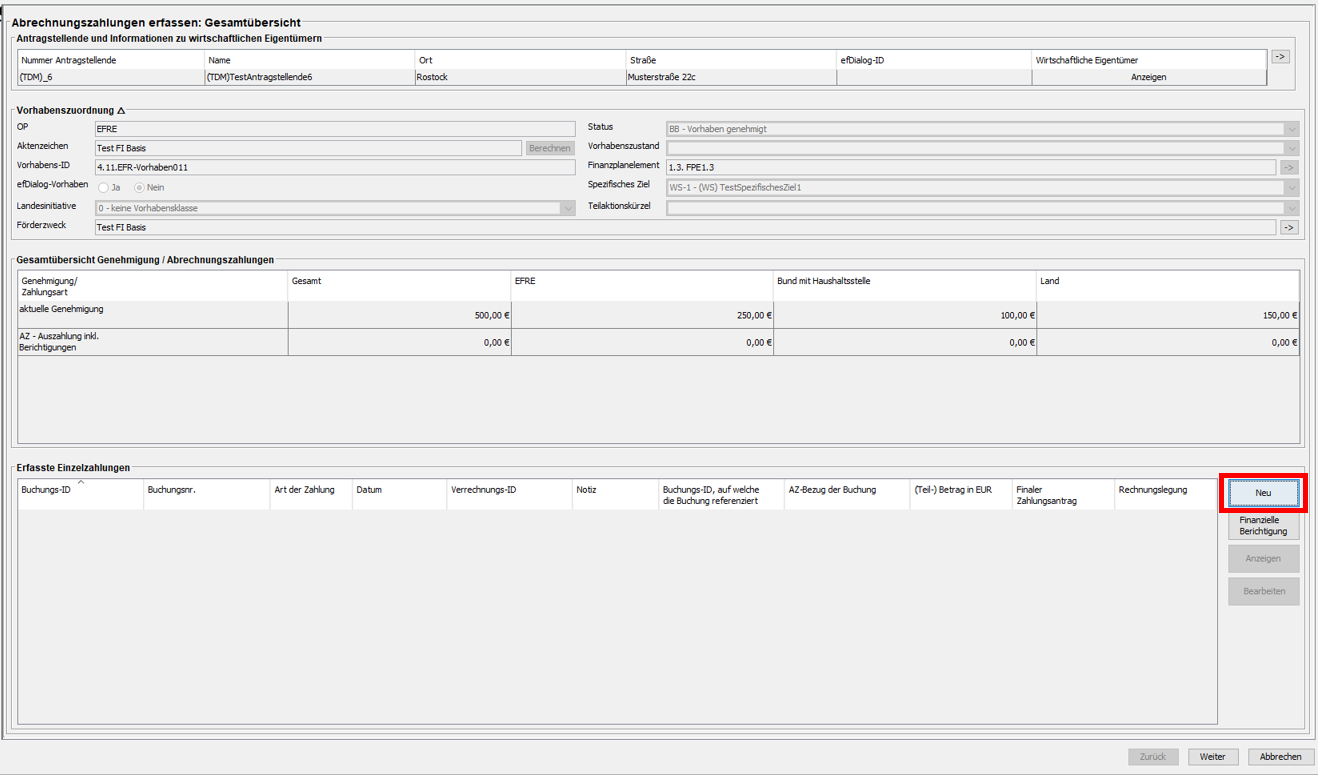Click the Finanzielle Berichtigung button
This screenshot has width=1318, height=775.
pos(1263,526)
